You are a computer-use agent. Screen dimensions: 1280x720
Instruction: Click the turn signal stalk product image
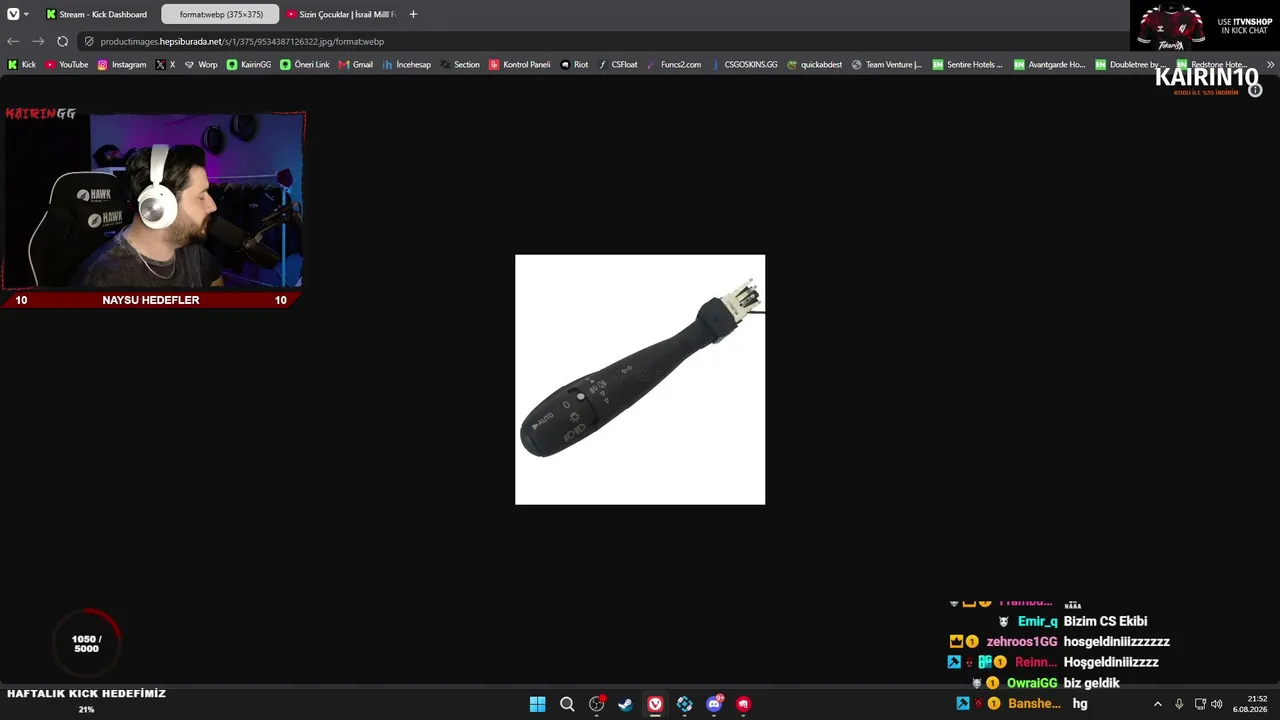coord(640,380)
